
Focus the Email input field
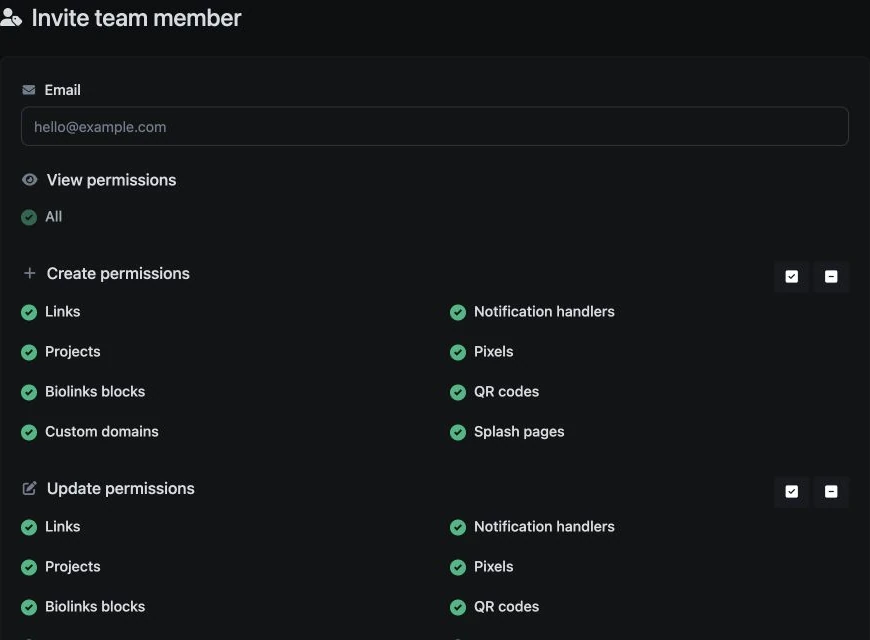point(434,127)
